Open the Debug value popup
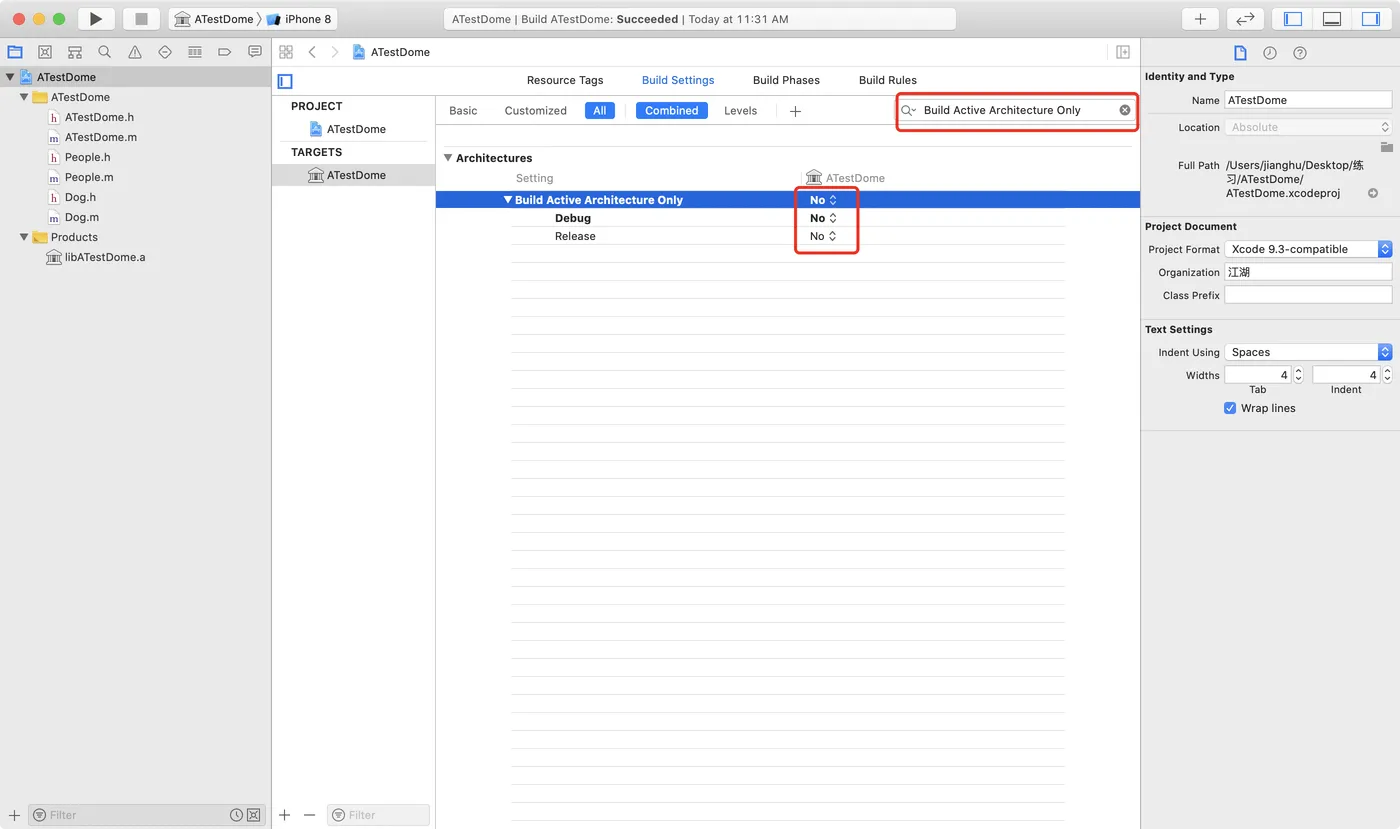1400x829 pixels. (x=823, y=218)
